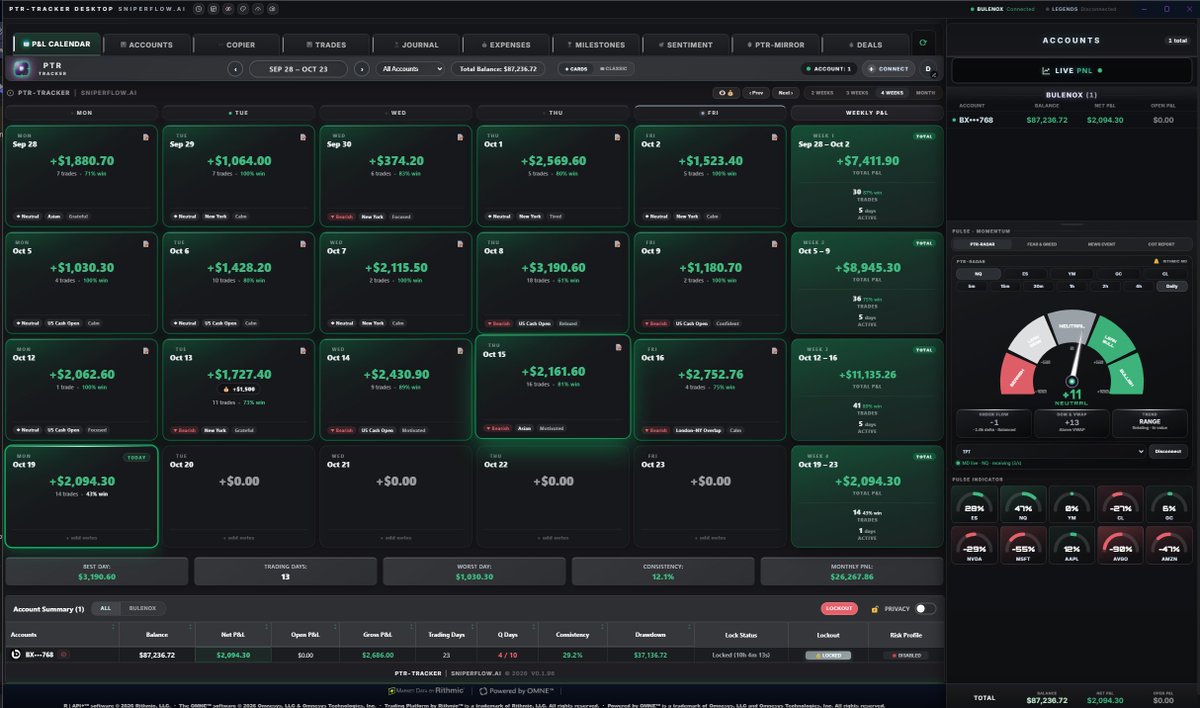Image resolution: width=1200 pixels, height=708 pixels.
Task: Click the refresh icon beside the Deals tab
Action: [925, 44]
